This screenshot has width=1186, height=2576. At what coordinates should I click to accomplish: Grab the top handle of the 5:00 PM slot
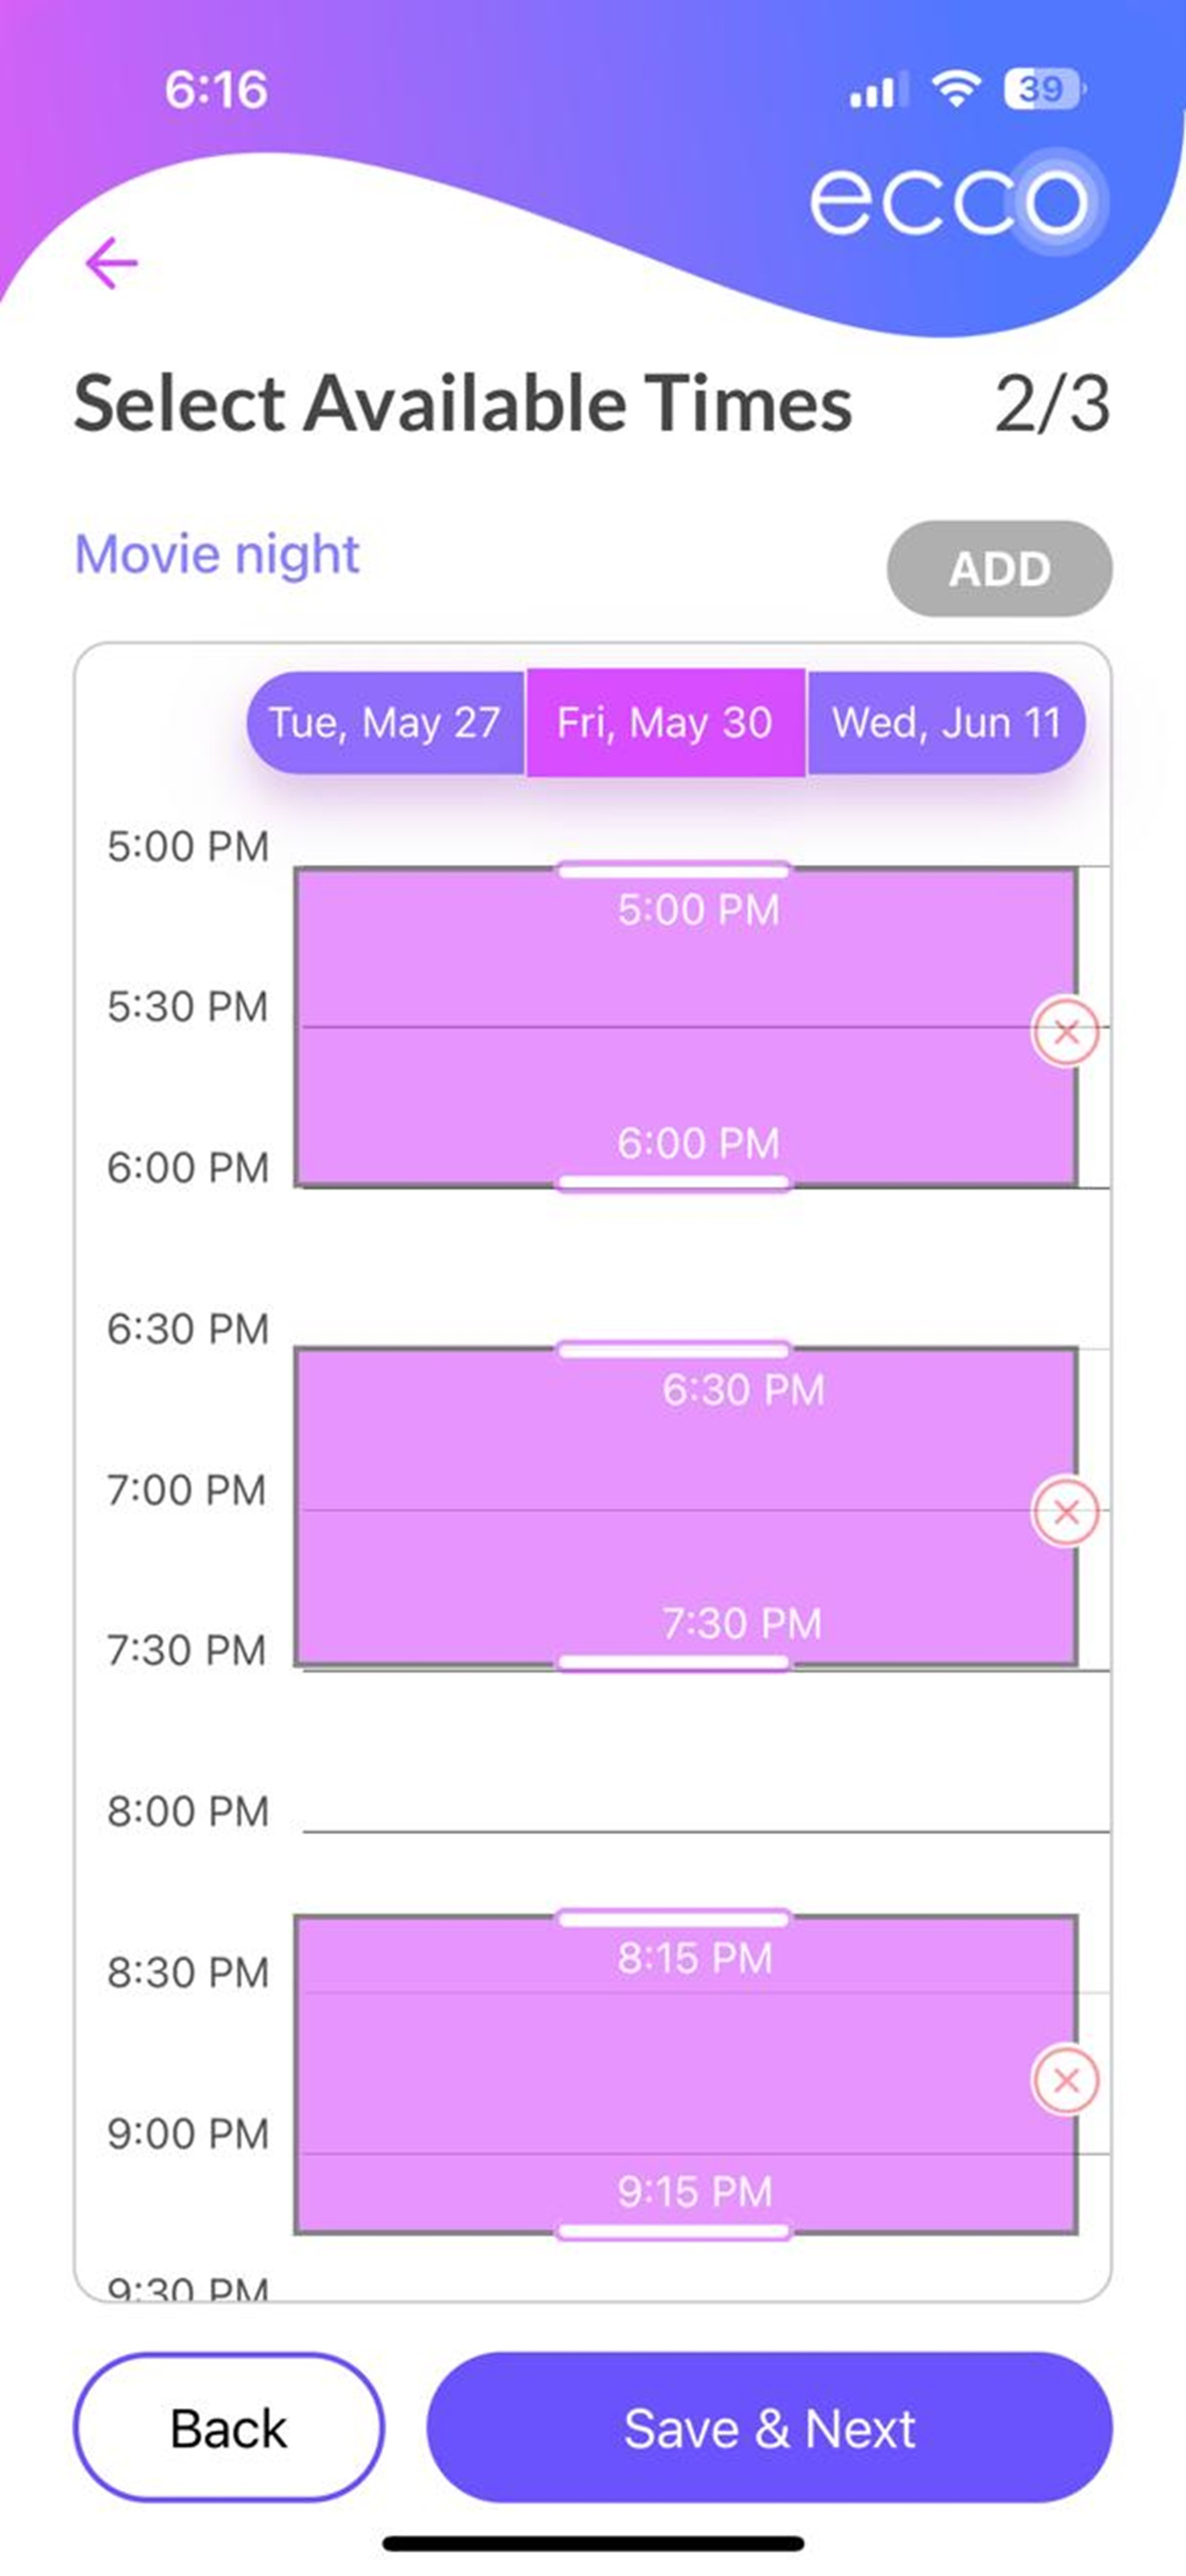coord(674,870)
